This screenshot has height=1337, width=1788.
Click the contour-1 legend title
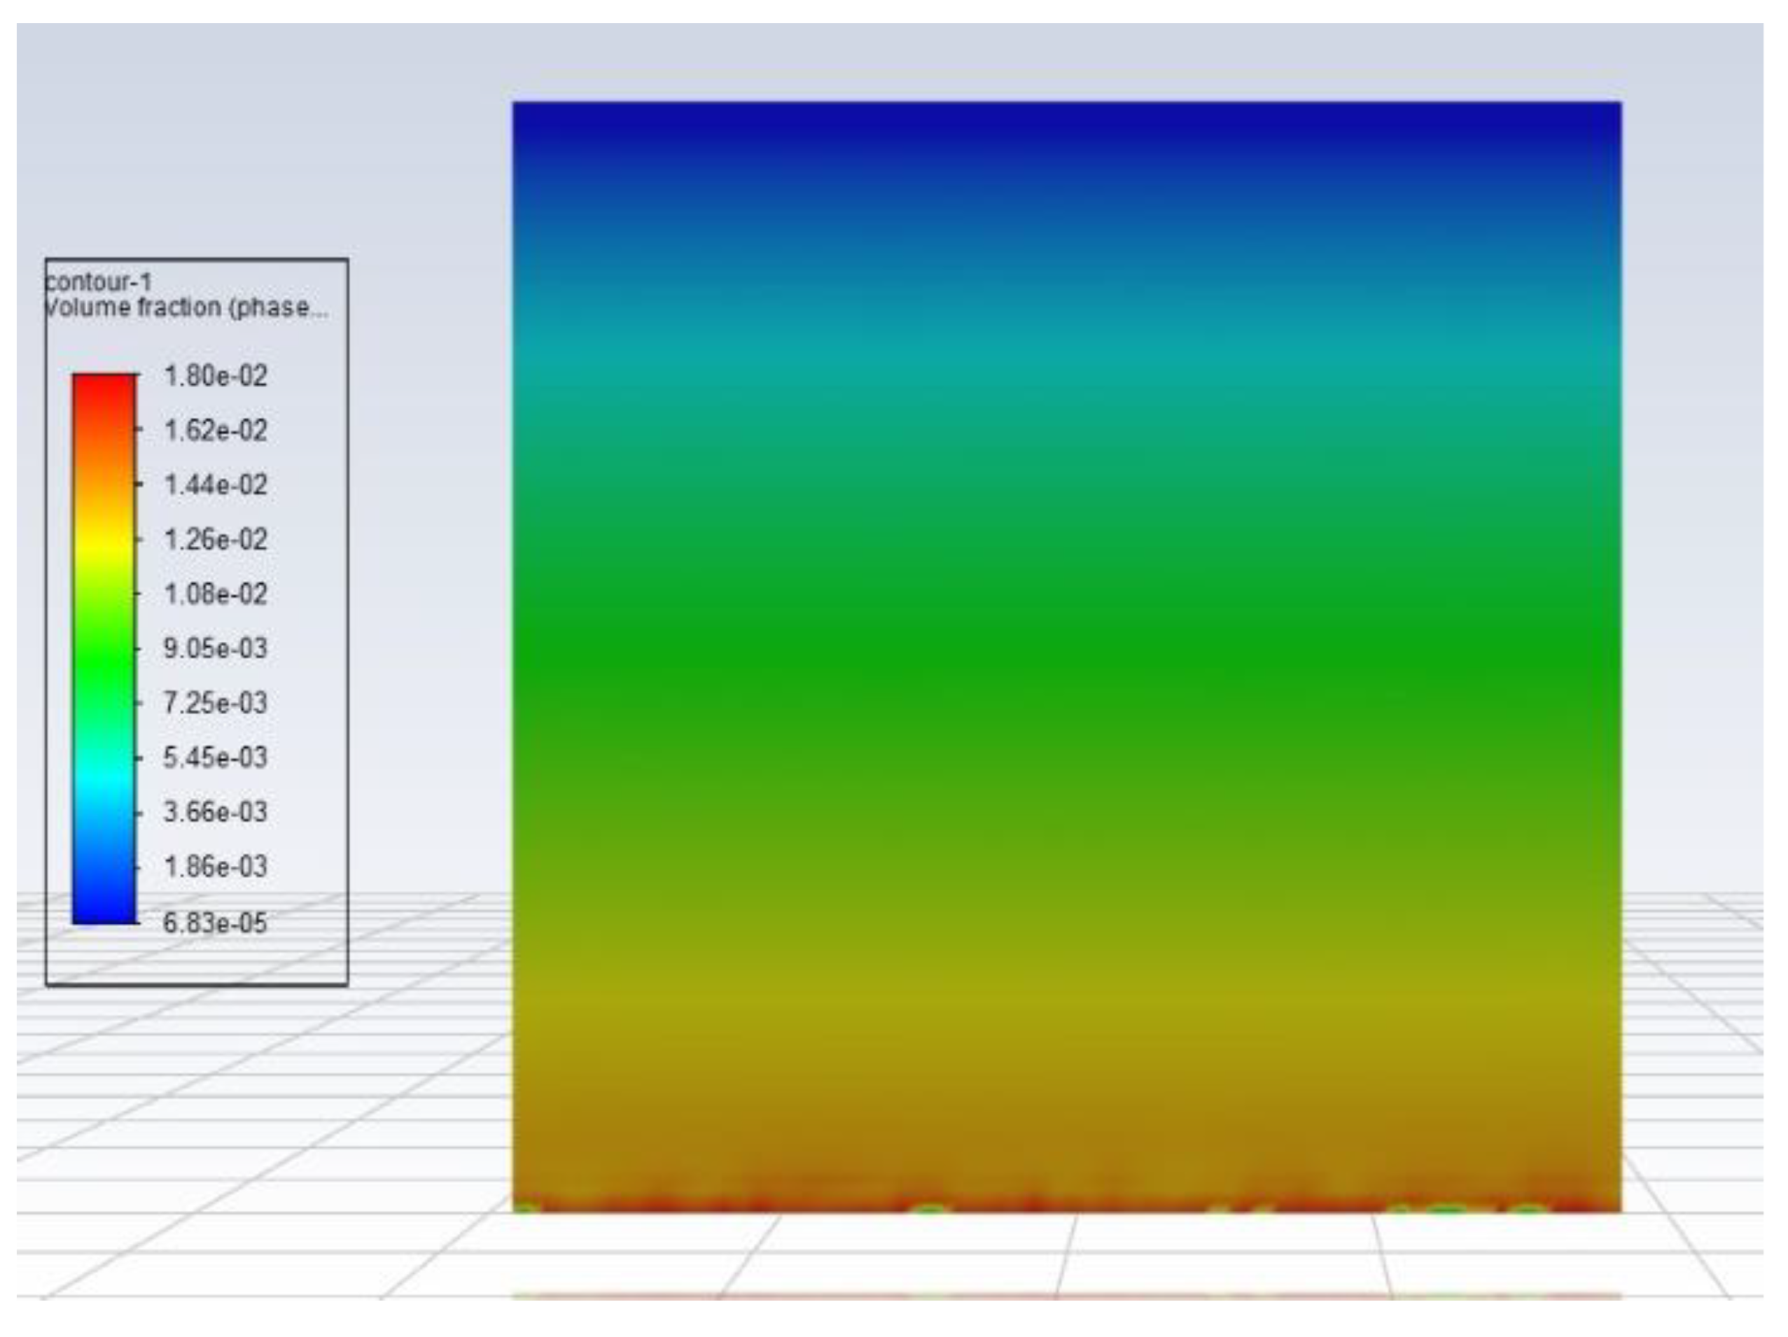tap(99, 282)
